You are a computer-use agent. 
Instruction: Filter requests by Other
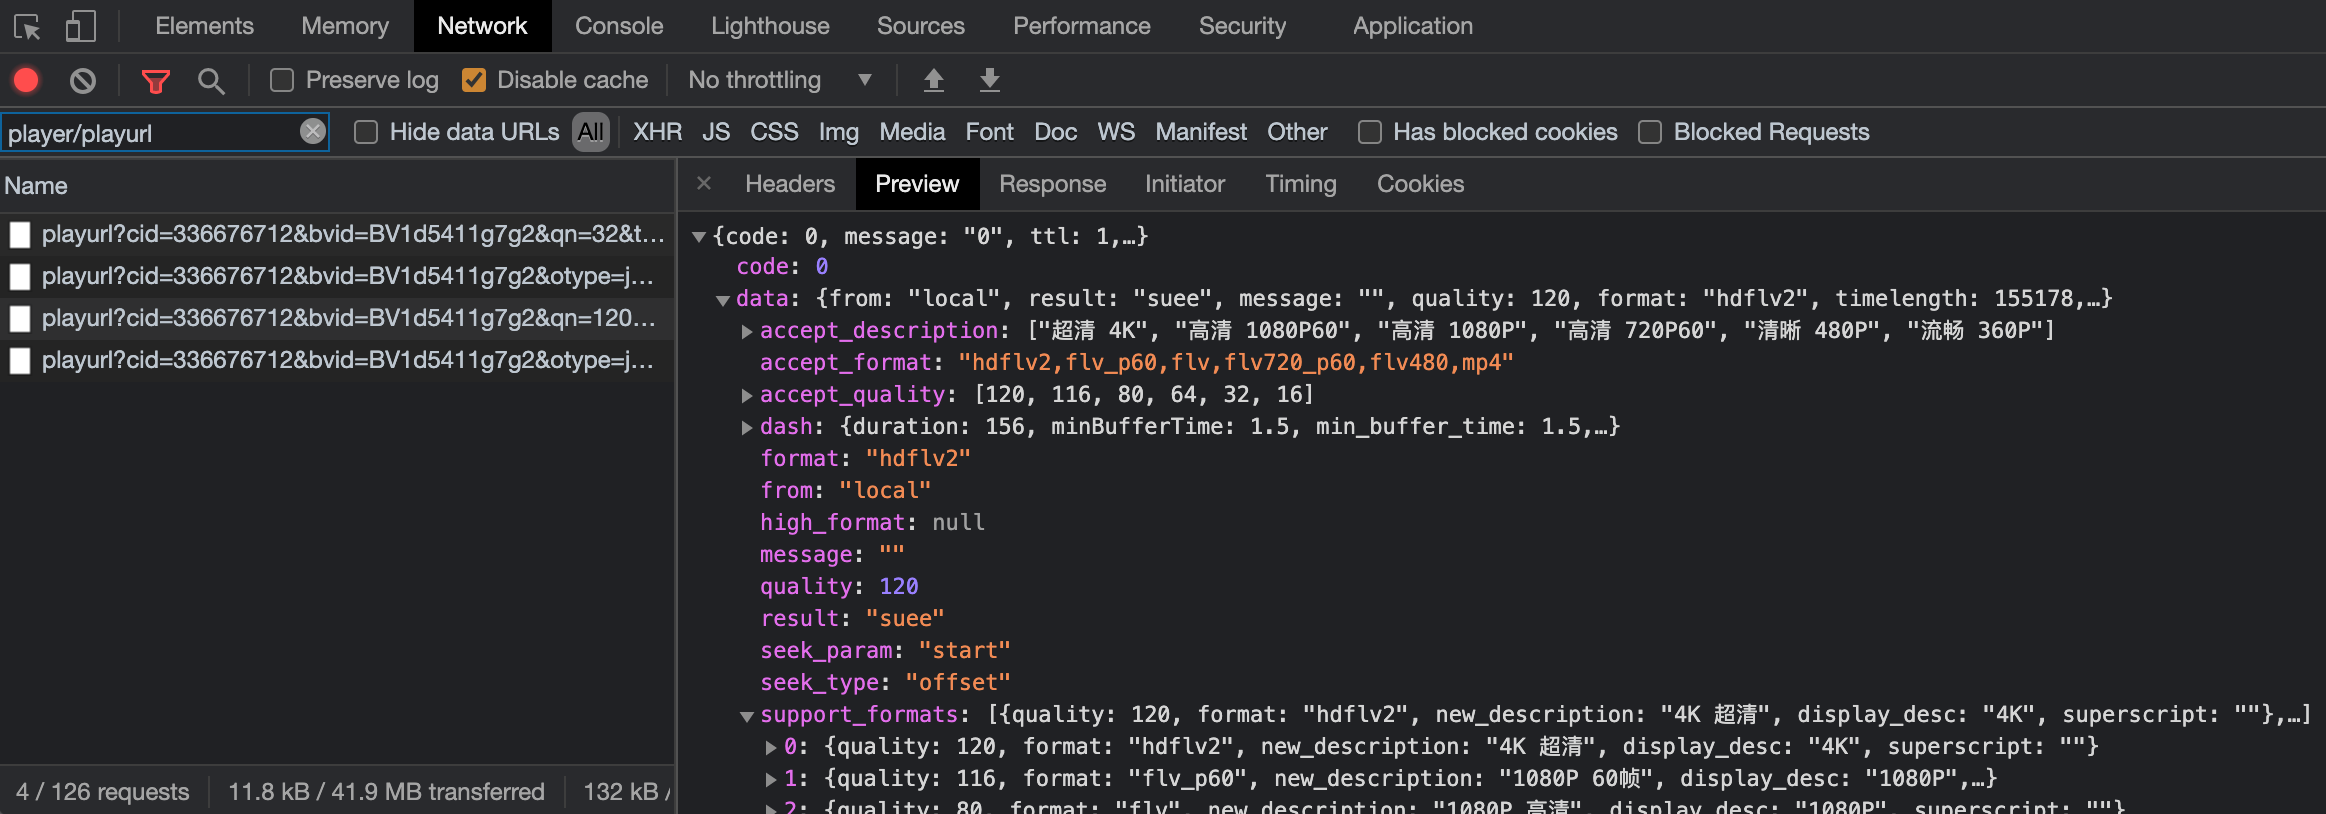point(1297,132)
